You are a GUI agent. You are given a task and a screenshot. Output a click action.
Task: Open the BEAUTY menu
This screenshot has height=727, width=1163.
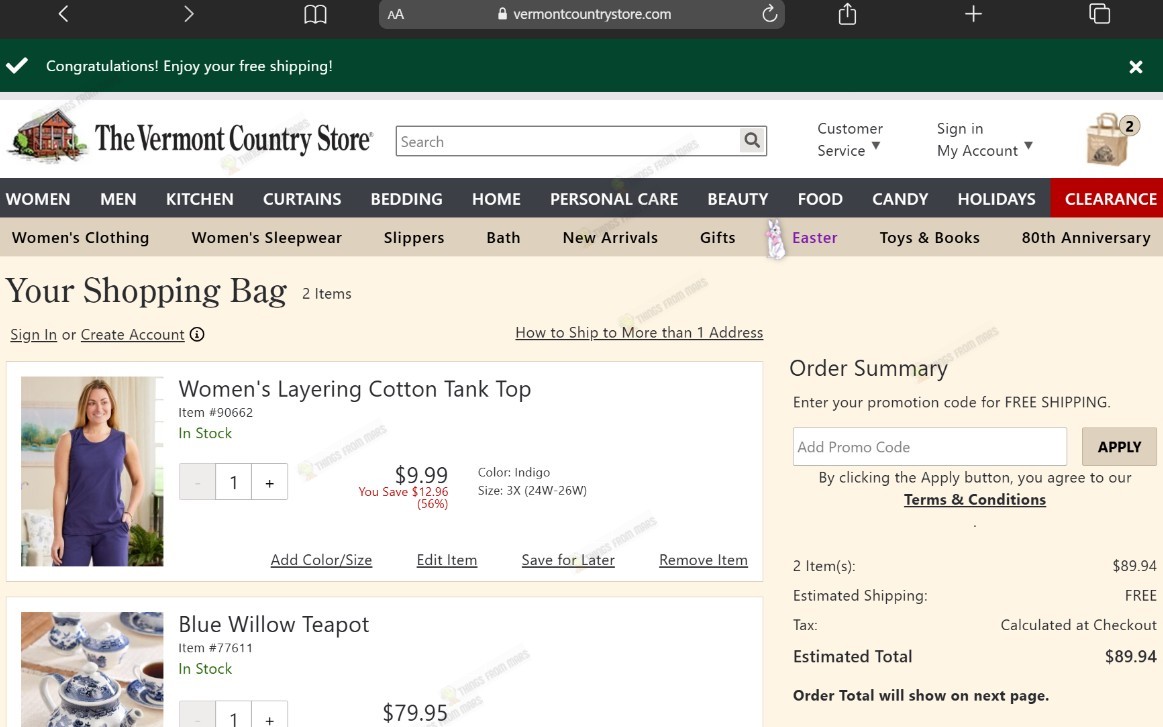[x=737, y=199]
